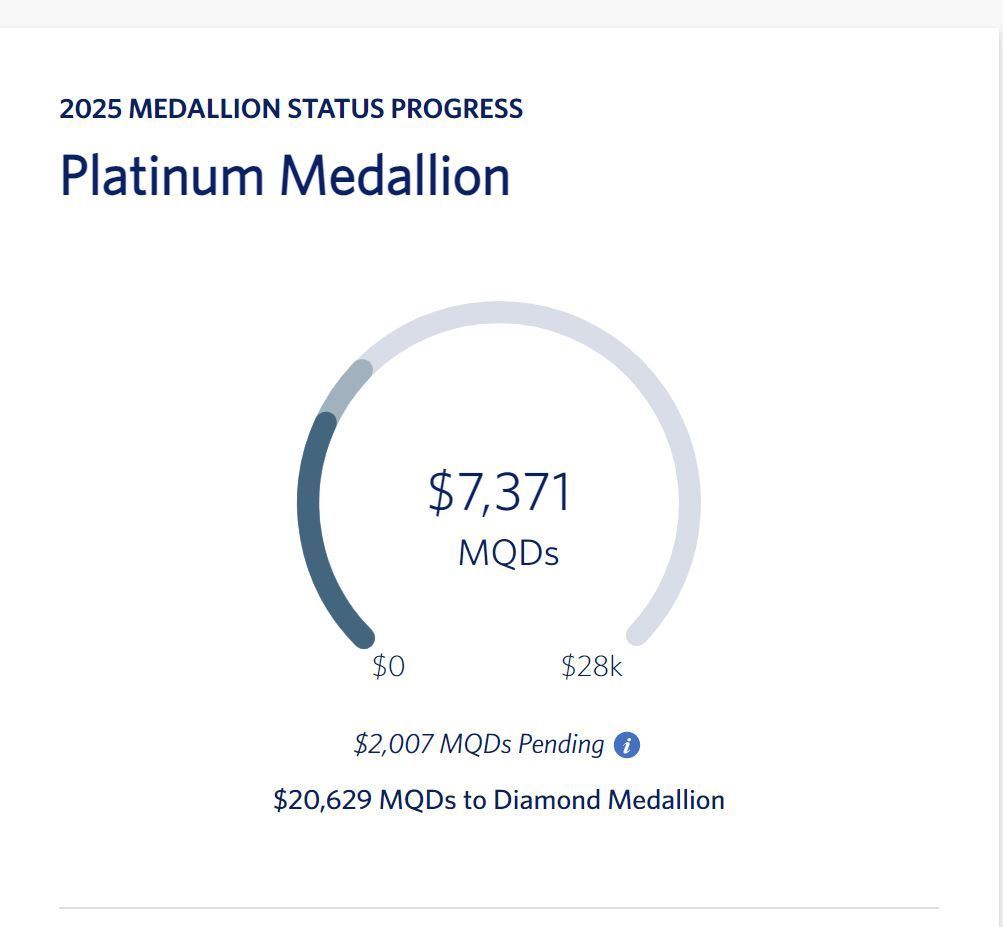Viewport: 1003px width, 927px height.
Task: Select the "$2,007 MQDs Pending" text
Action: 479,744
